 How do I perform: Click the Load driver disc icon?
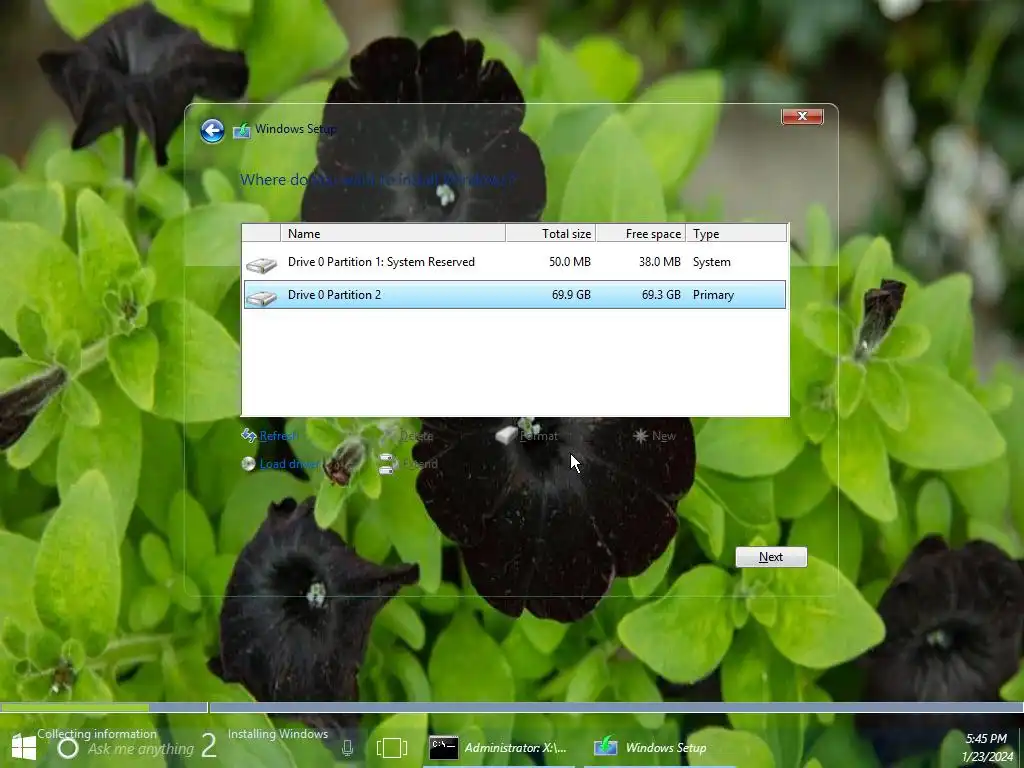point(248,464)
